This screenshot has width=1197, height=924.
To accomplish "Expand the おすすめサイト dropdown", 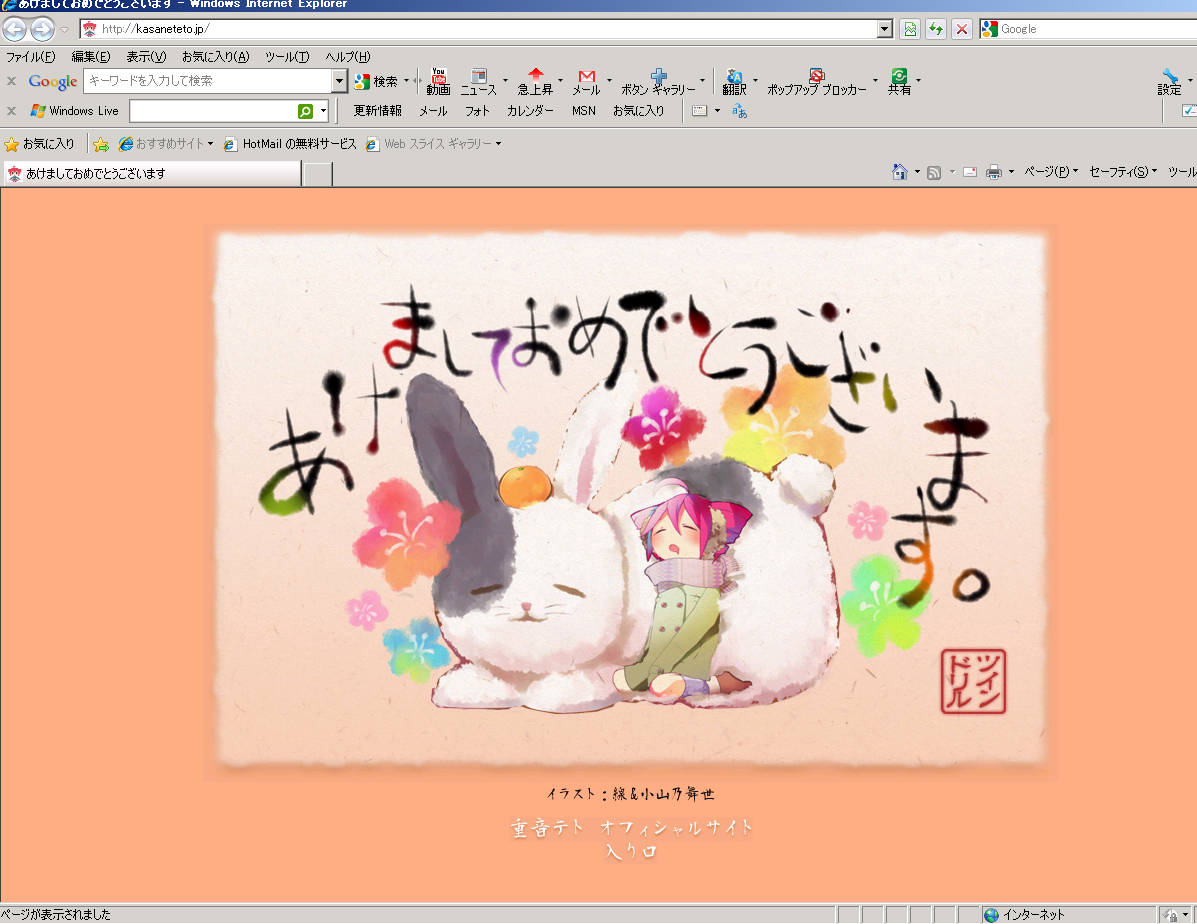I will pyautogui.click(x=210, y=144).
